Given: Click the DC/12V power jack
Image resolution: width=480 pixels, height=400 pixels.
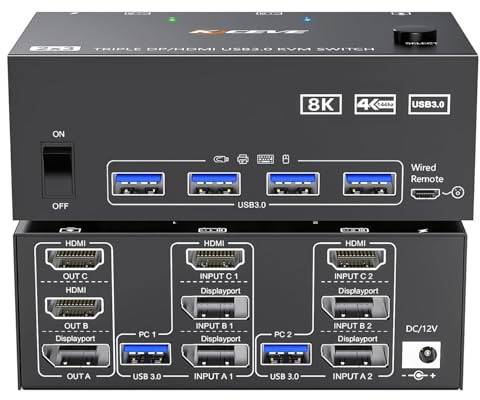Looking at the screenshot, I should pyautogui.click(x=422, y=355).
